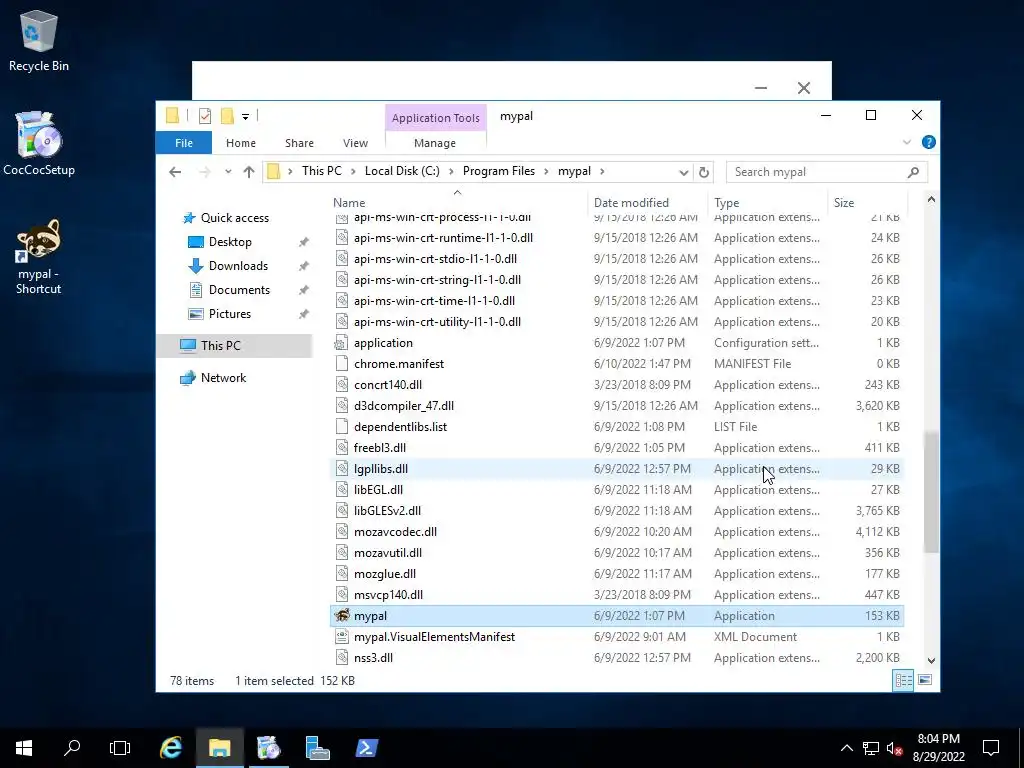
Task: Select Quick access in navigation pane
Action: point(234,217)
